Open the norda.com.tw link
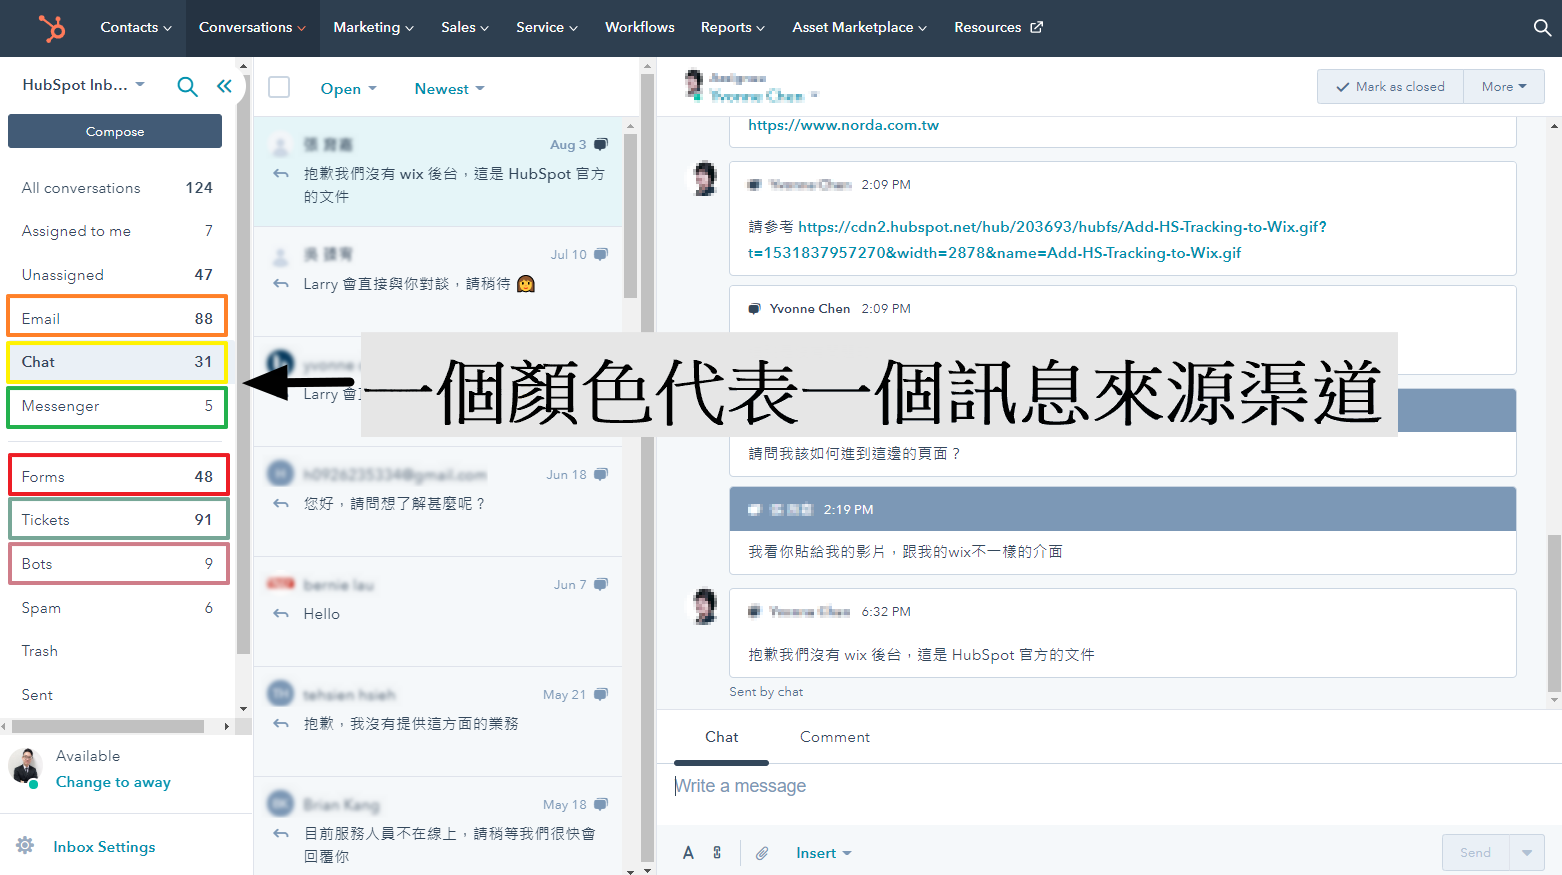1562x875 pixels. (x=843, y=125)
